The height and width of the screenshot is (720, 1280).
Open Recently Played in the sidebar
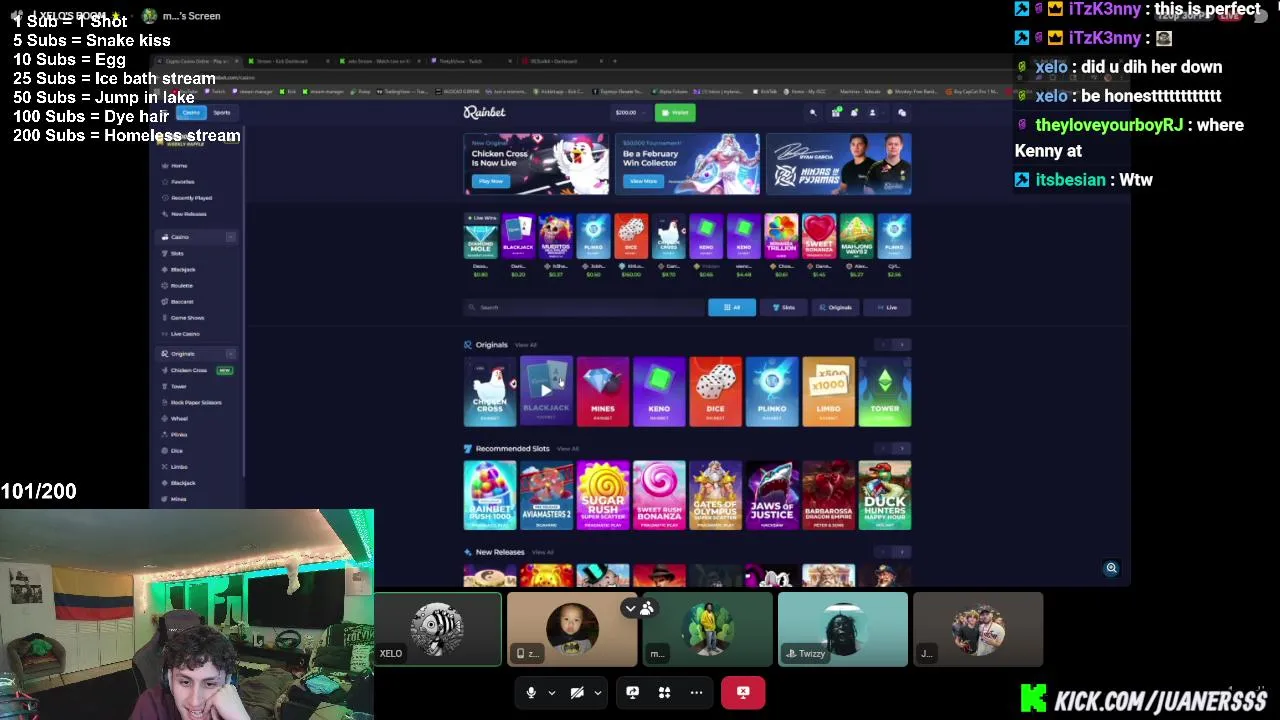[x=190, y=198]
